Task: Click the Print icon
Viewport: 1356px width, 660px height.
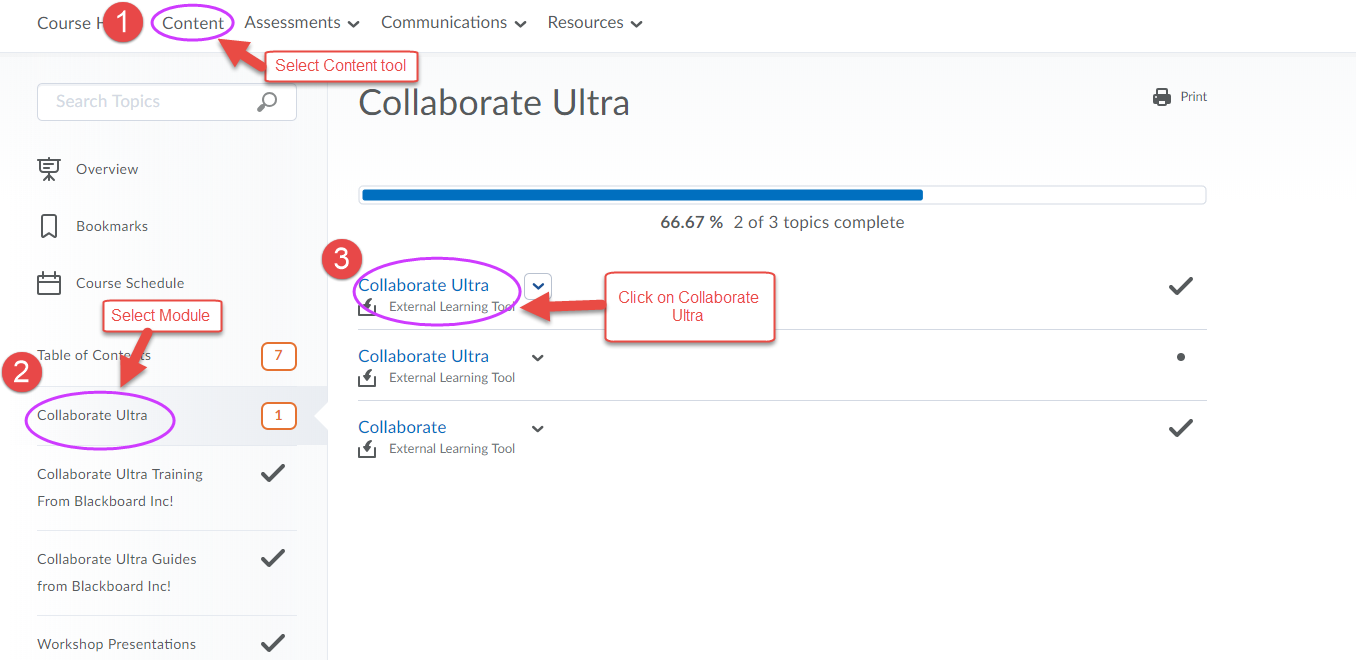Action: pos(1161,96)
